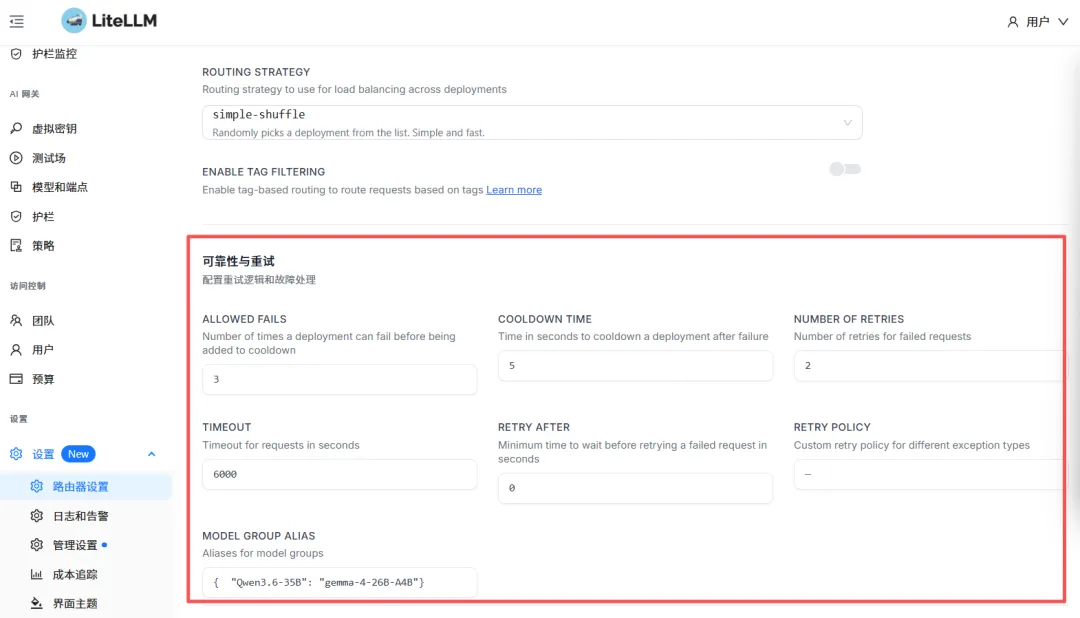This screenshot has height=618, width=1080.
Task: Click the Learn more link
Action: point(514,190)
